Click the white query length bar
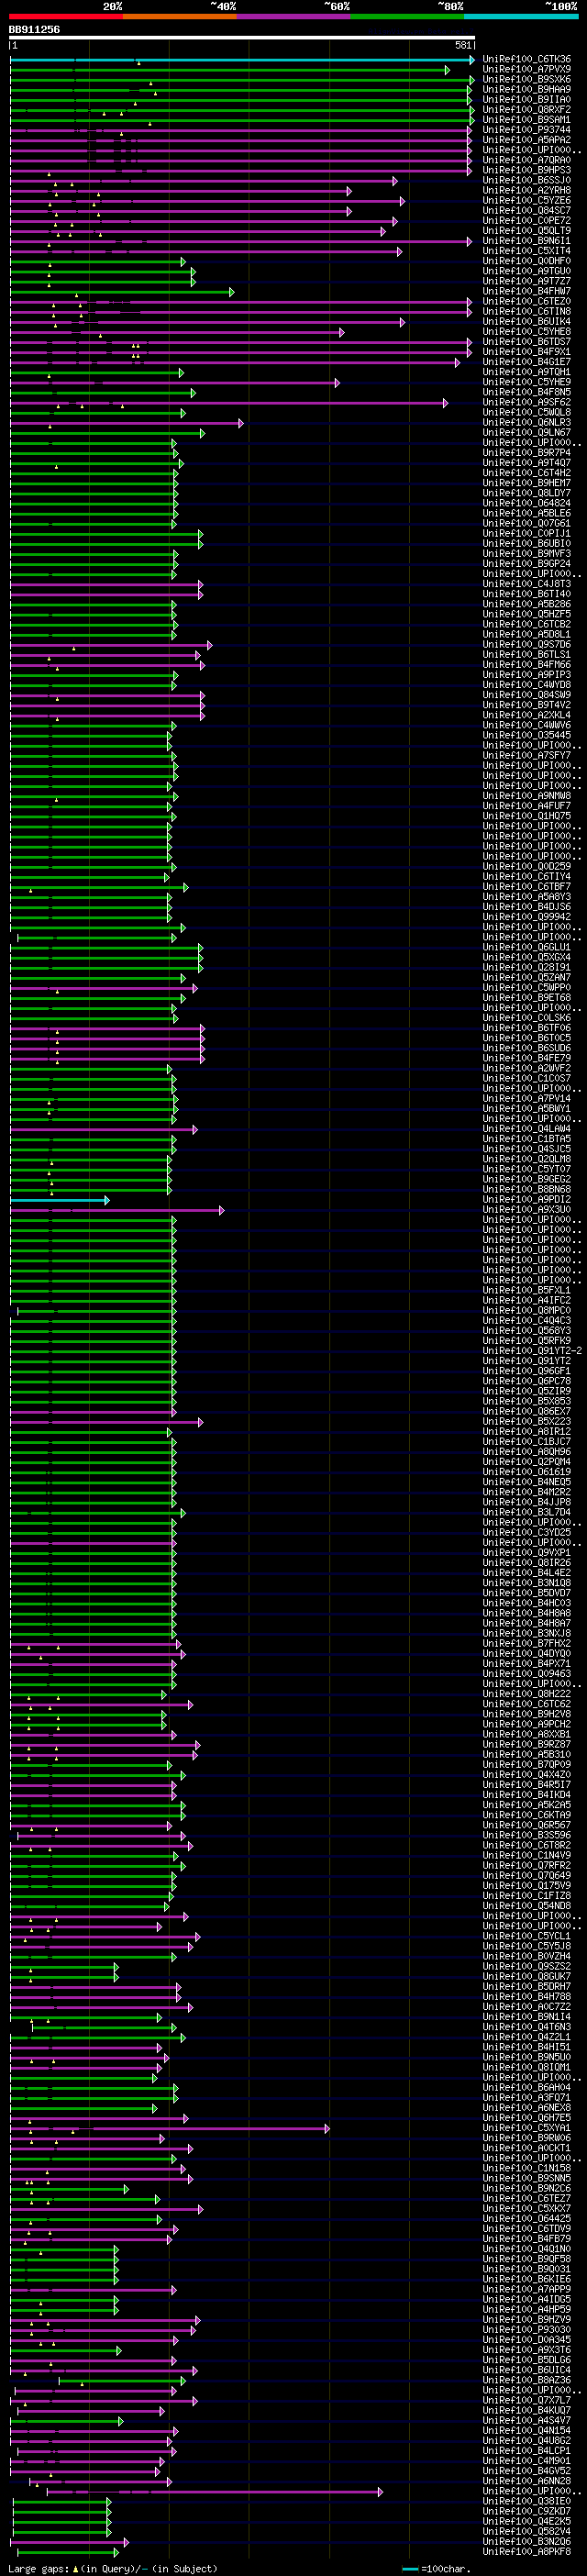The width and height of the screenshot is (587, 2576). tap(242, 38)
